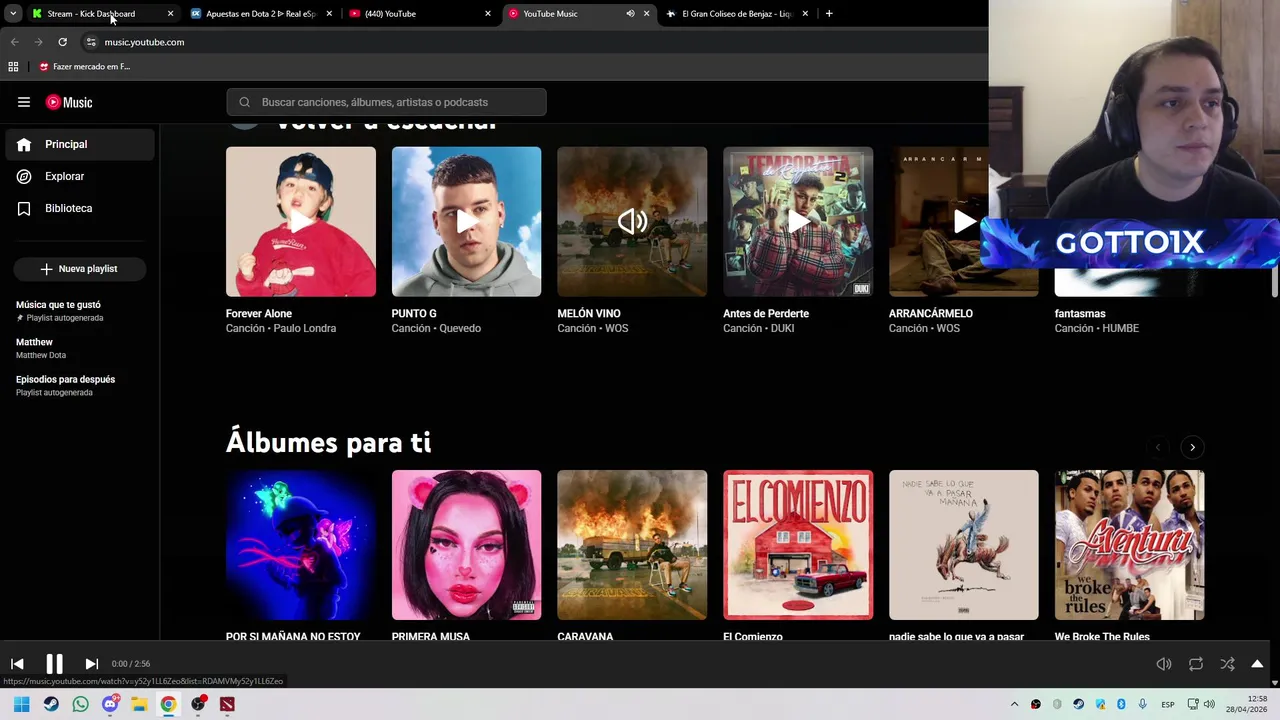Reload the current page

tap(62, 42)
